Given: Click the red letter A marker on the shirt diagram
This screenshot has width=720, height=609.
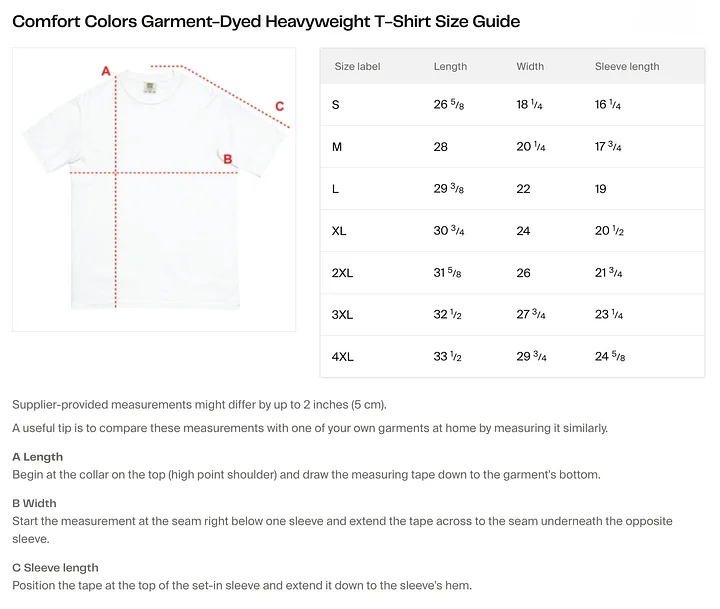Looking at the screenshot, I should [x=106, y=71].
